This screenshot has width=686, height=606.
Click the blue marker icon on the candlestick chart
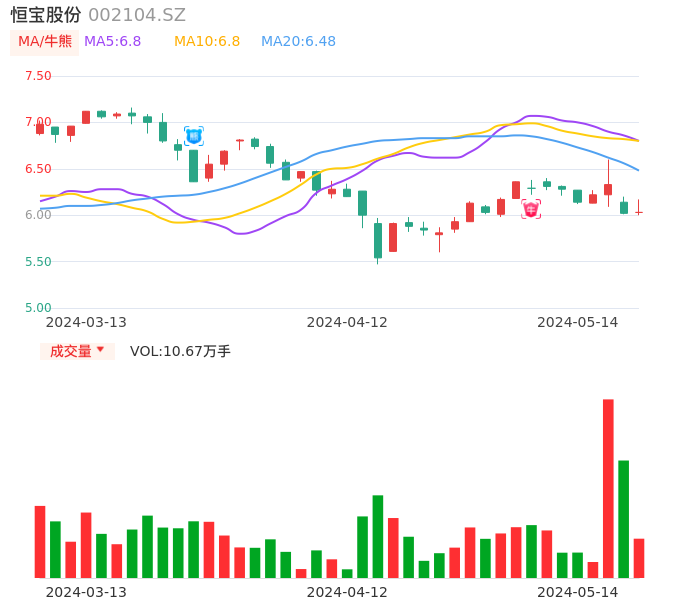coord(193,135)
